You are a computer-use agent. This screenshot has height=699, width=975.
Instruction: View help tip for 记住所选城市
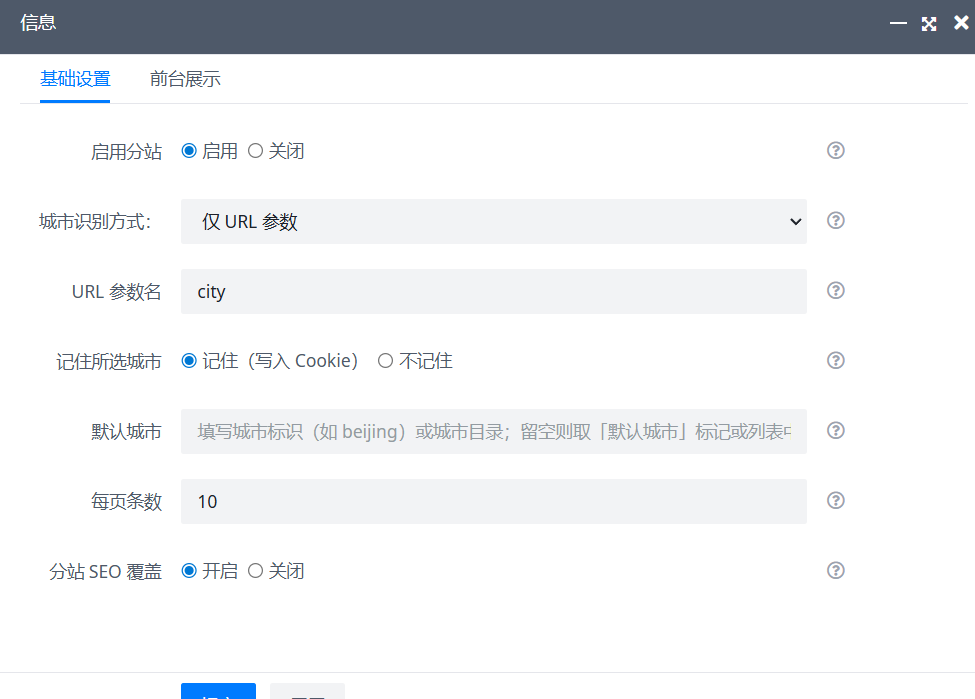[x=836, y=361]
